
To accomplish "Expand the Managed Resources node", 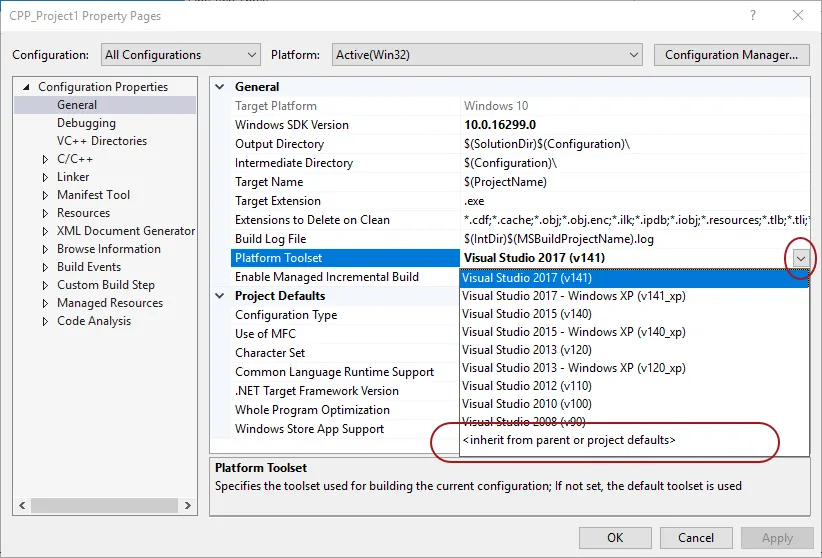I will coord(46,303).
